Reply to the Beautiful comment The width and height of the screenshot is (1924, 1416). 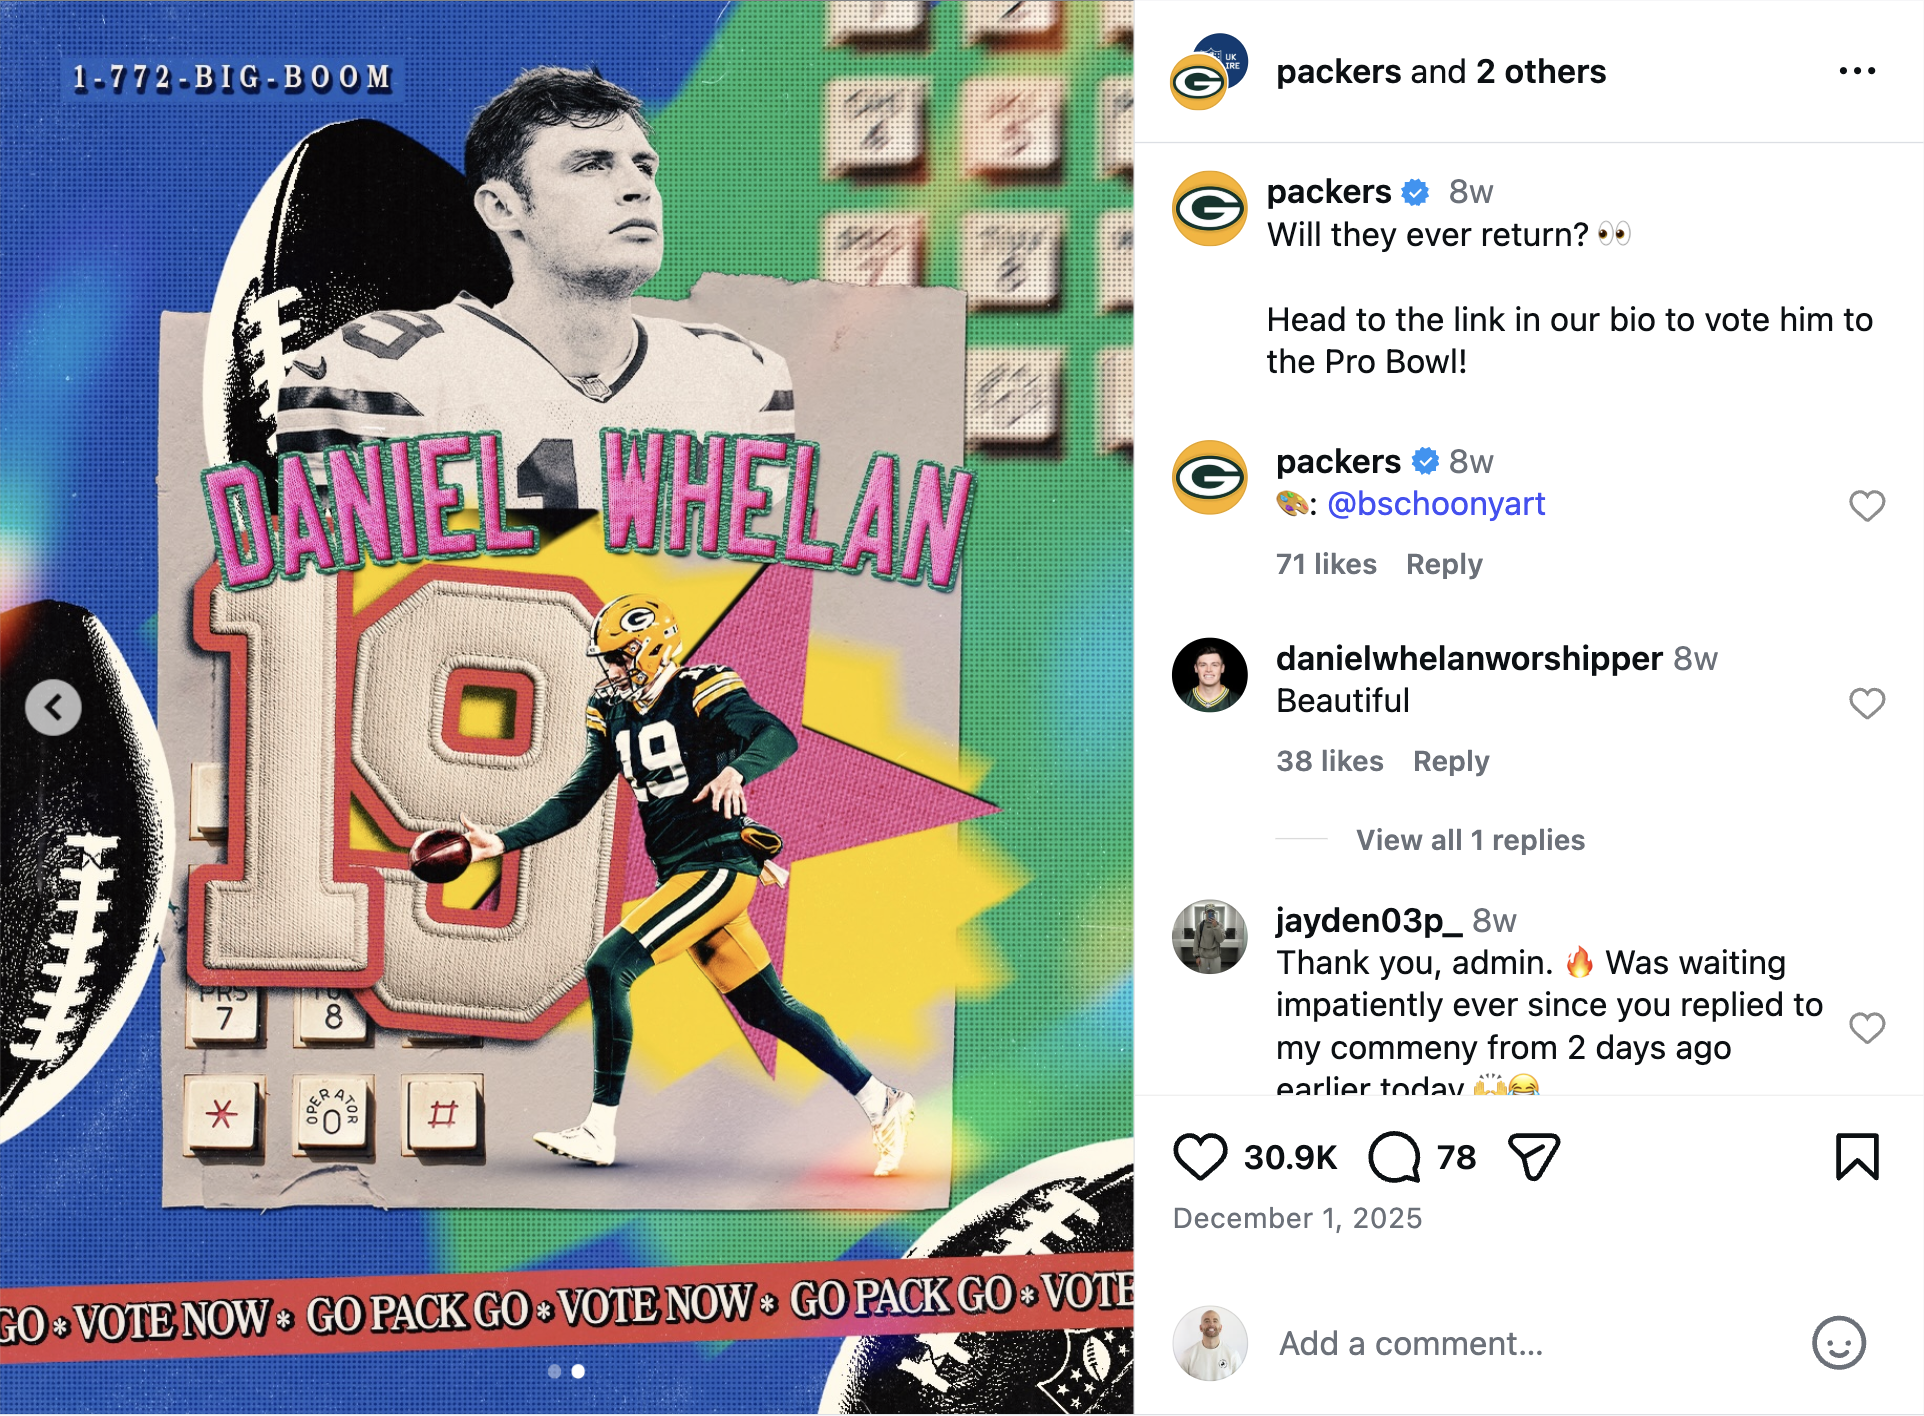[x=1451, y=761]
